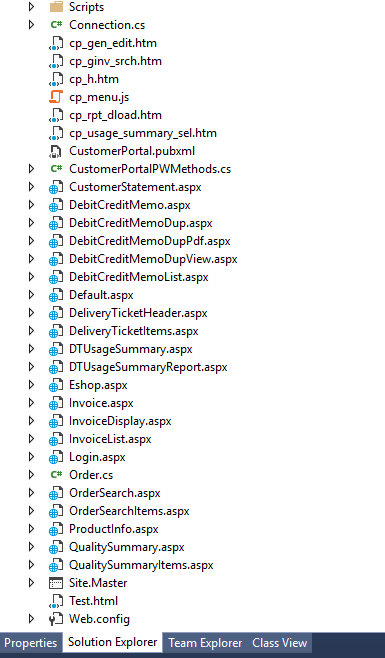Click the C# icon beside Connection.cs

(56, 25)
